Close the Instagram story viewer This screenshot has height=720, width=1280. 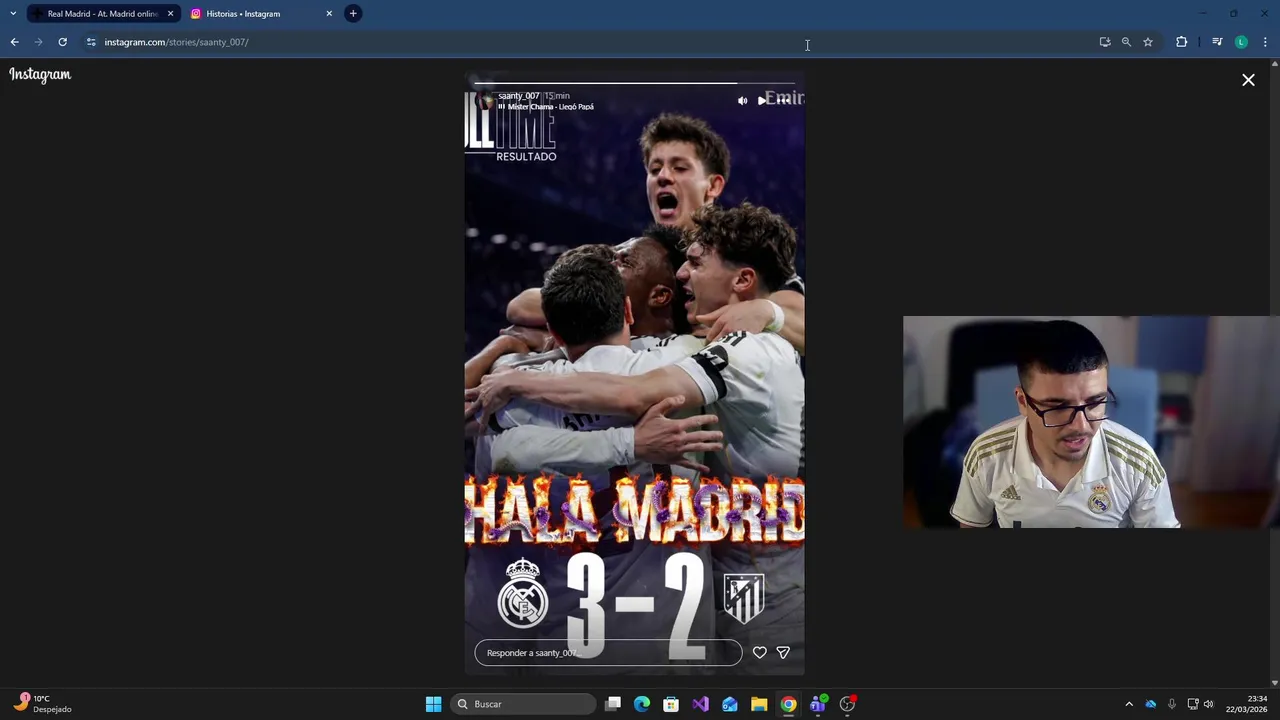1248,80
